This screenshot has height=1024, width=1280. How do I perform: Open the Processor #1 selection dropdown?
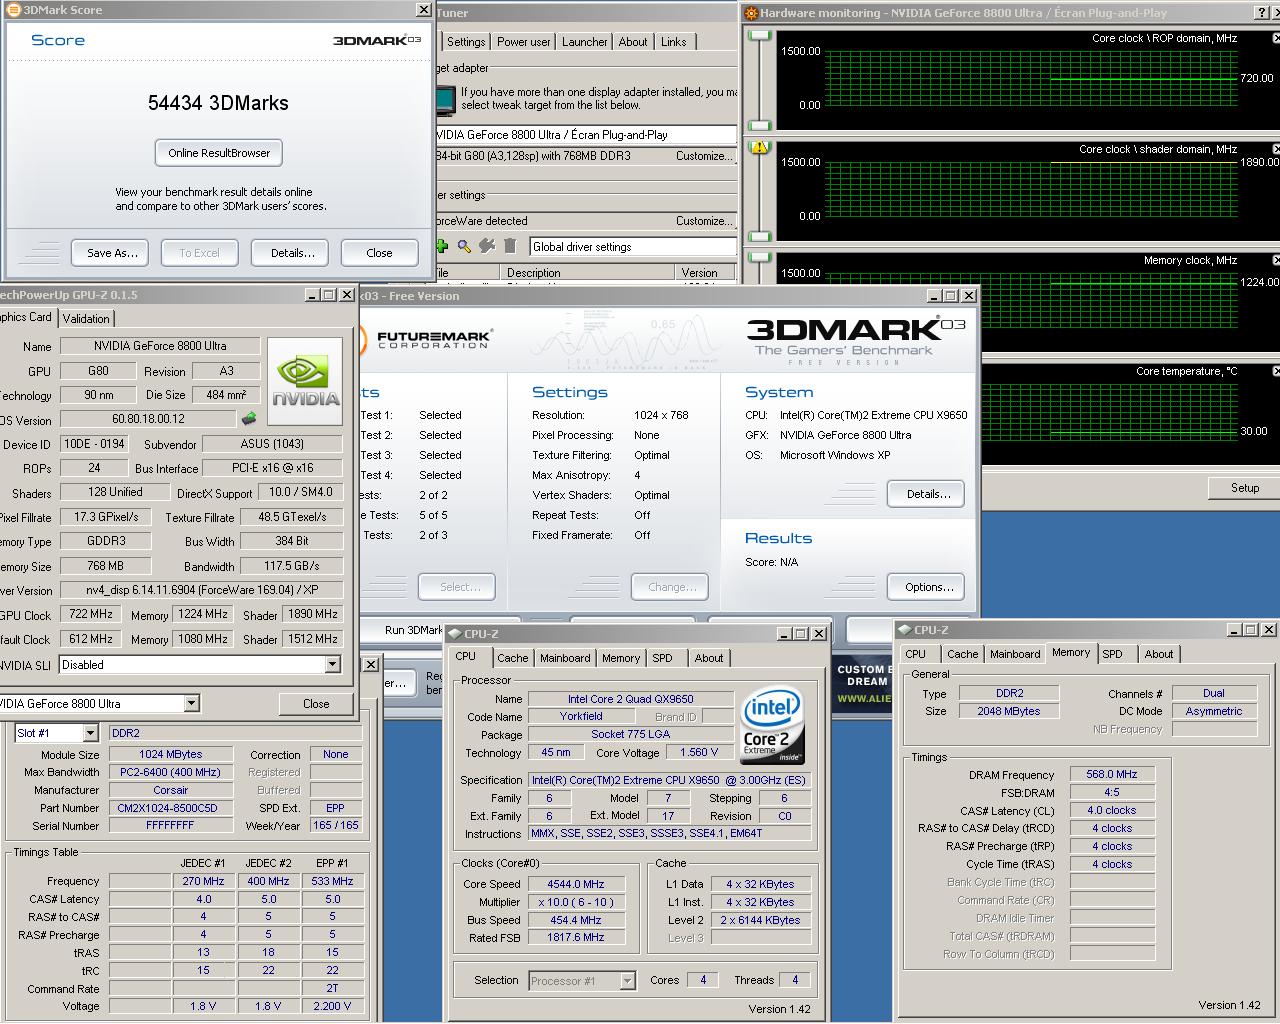coord(627,981)
